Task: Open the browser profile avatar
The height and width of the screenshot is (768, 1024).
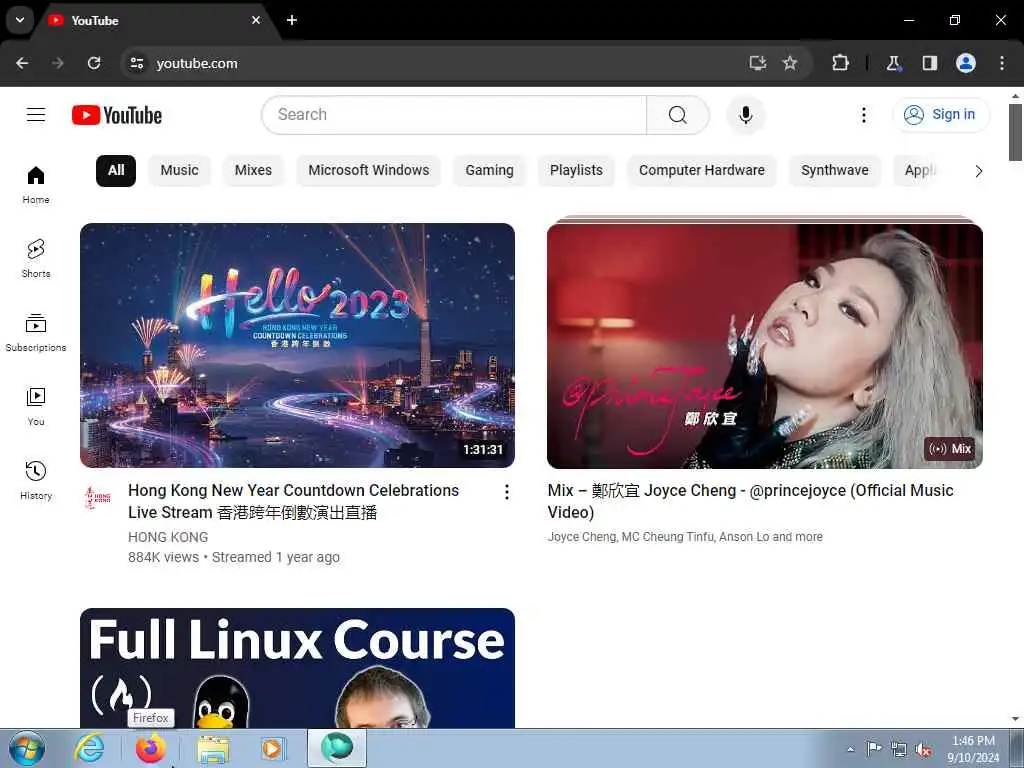Action: [966, 63]
